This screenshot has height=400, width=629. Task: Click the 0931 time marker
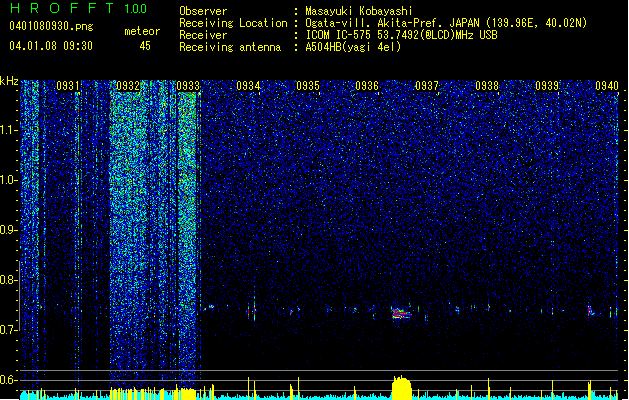[68, 86]
